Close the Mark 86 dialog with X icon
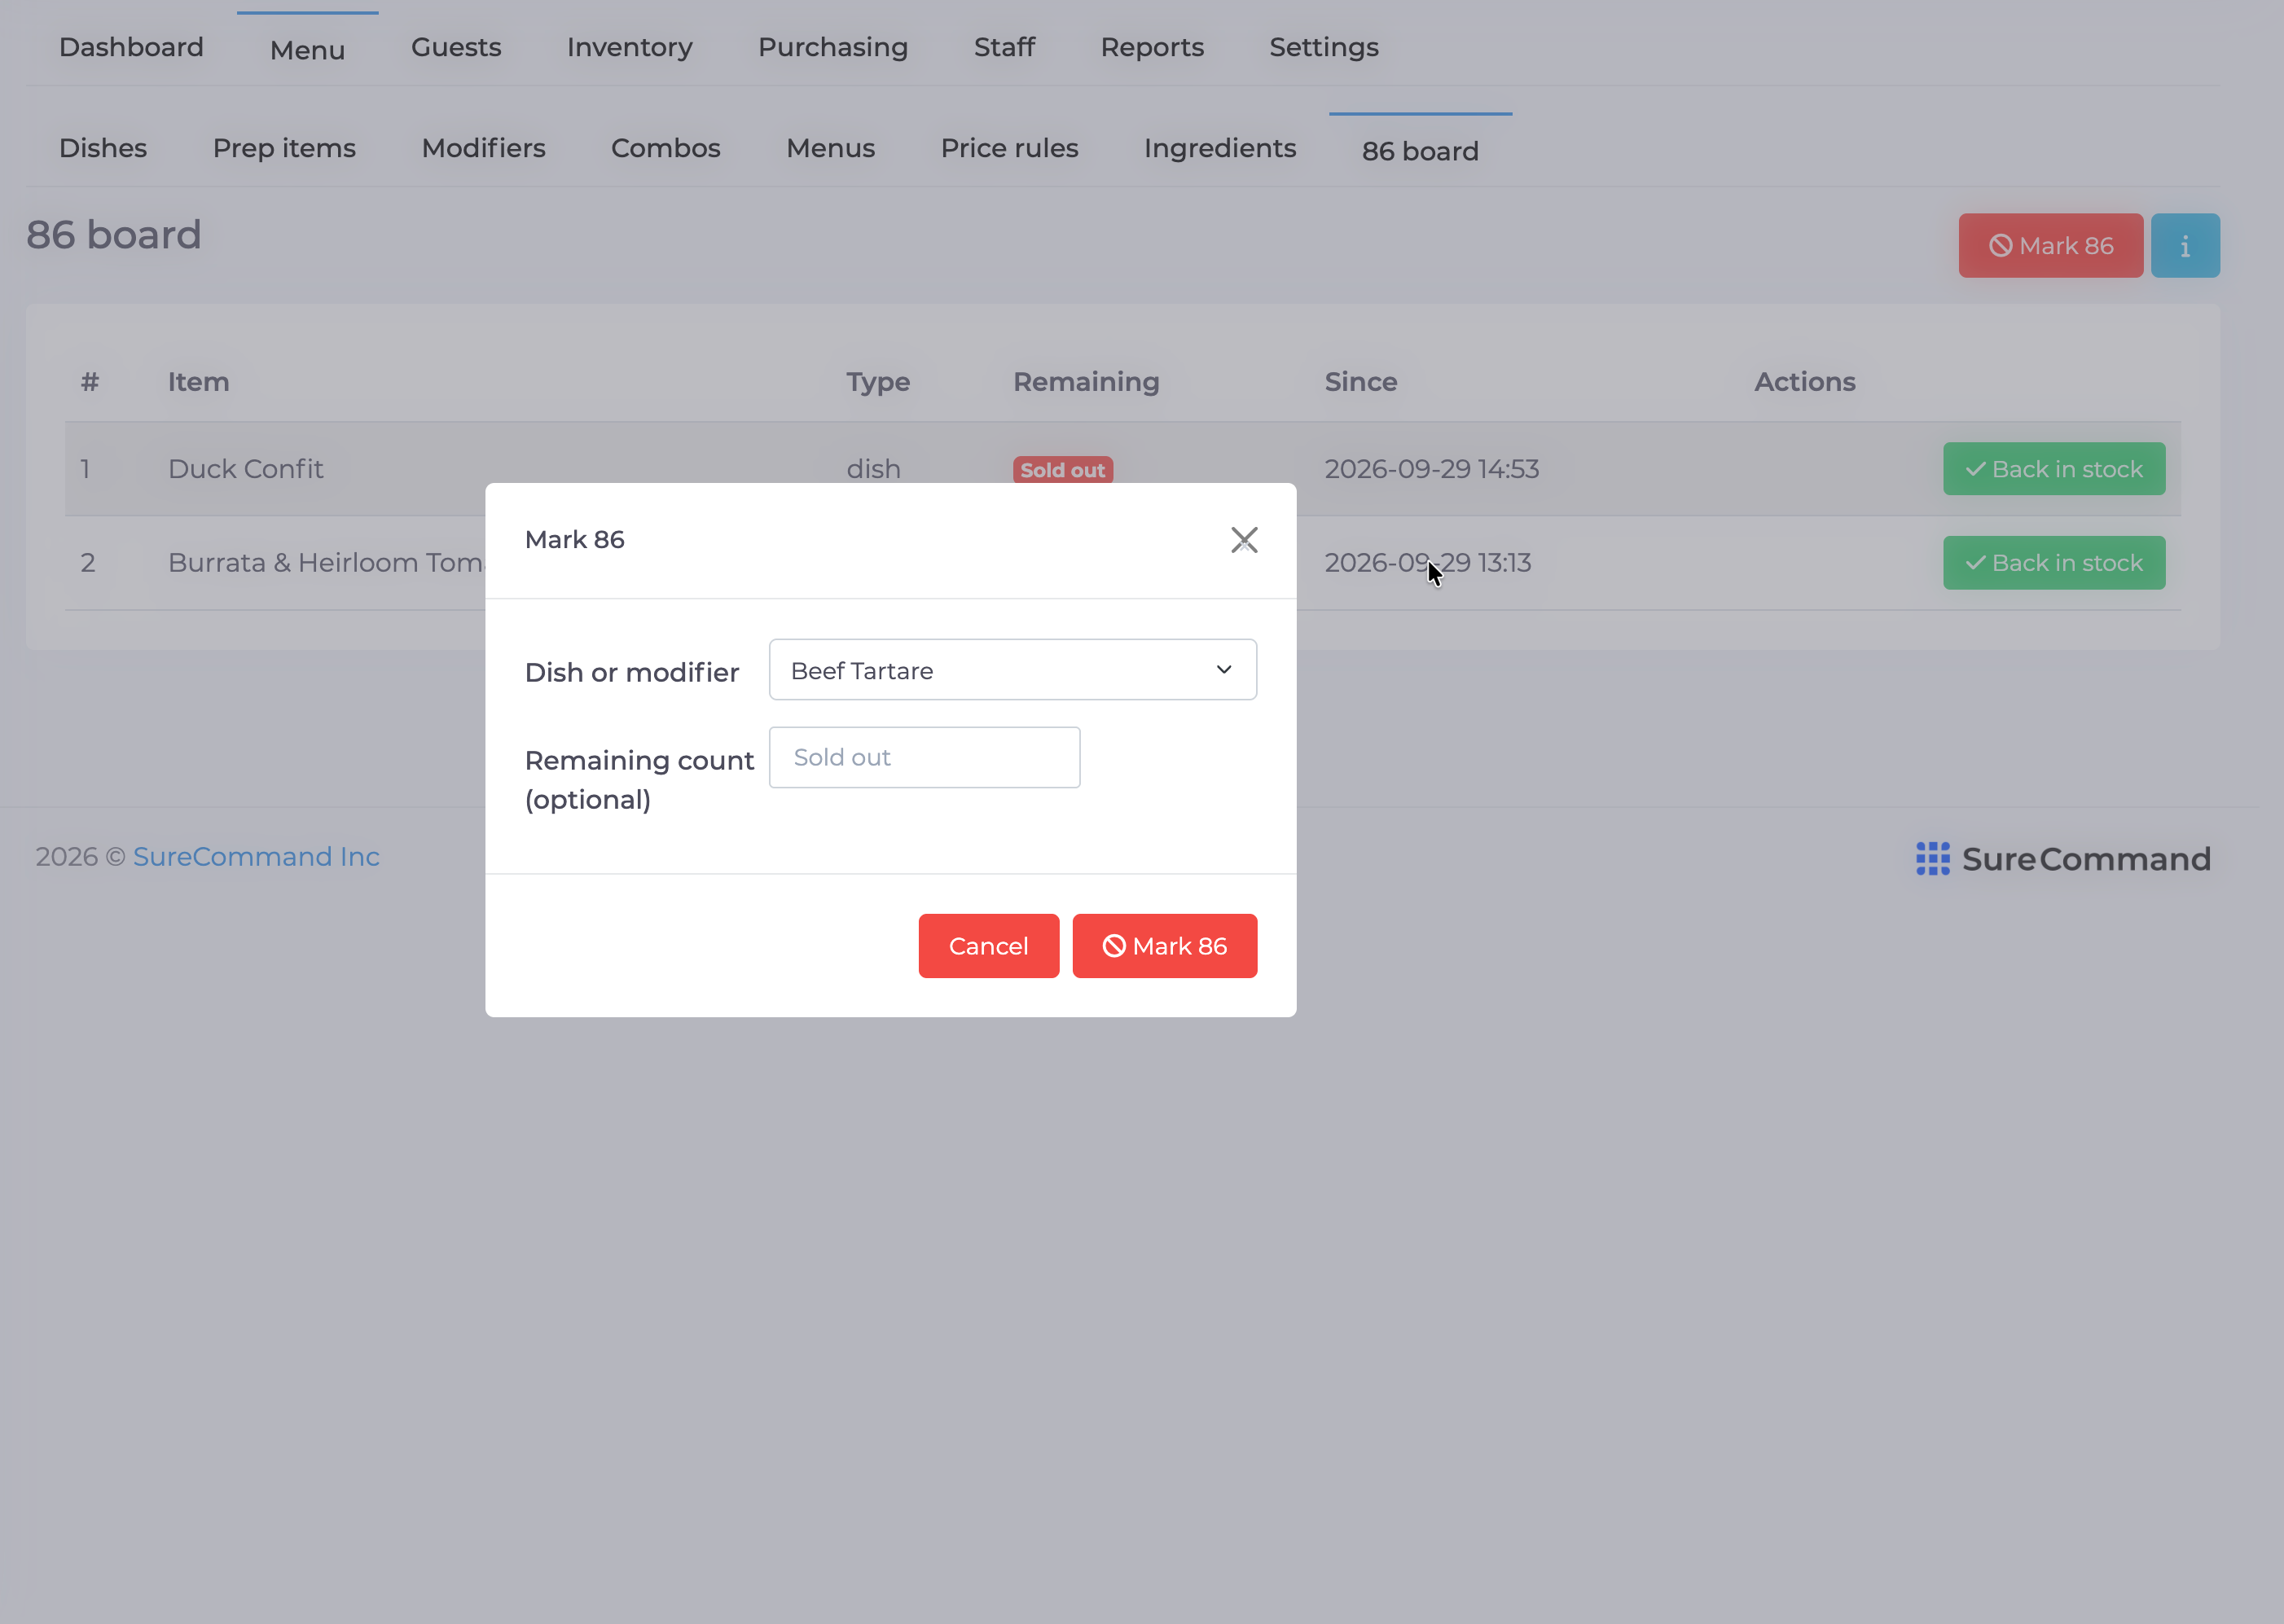Viewport: 2284px width, 1624px height. [x=1244, y=540]
